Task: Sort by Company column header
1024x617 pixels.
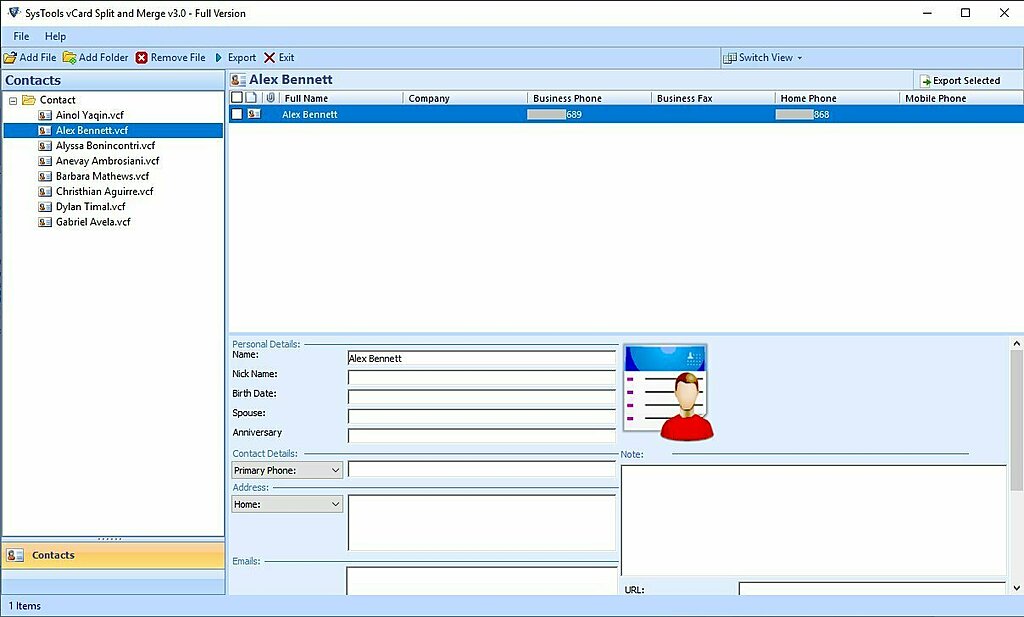Action: 465,98
